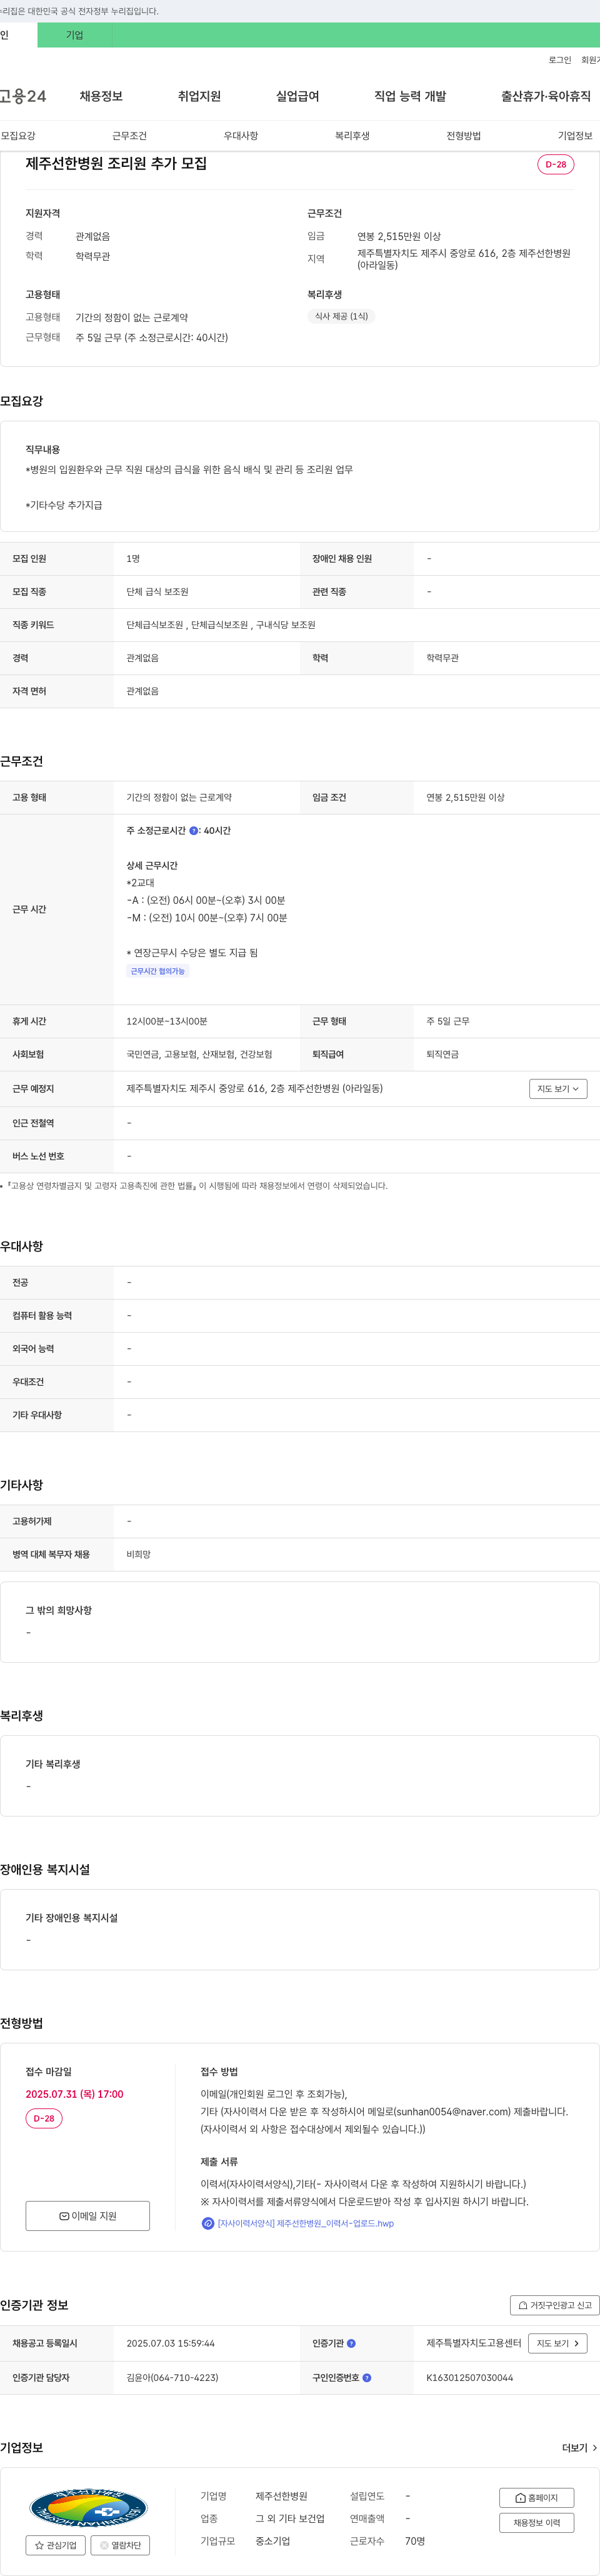Click the deadline D-28 badge in 전형방법
This screenshot has width=600, height=2576.
44,2118
